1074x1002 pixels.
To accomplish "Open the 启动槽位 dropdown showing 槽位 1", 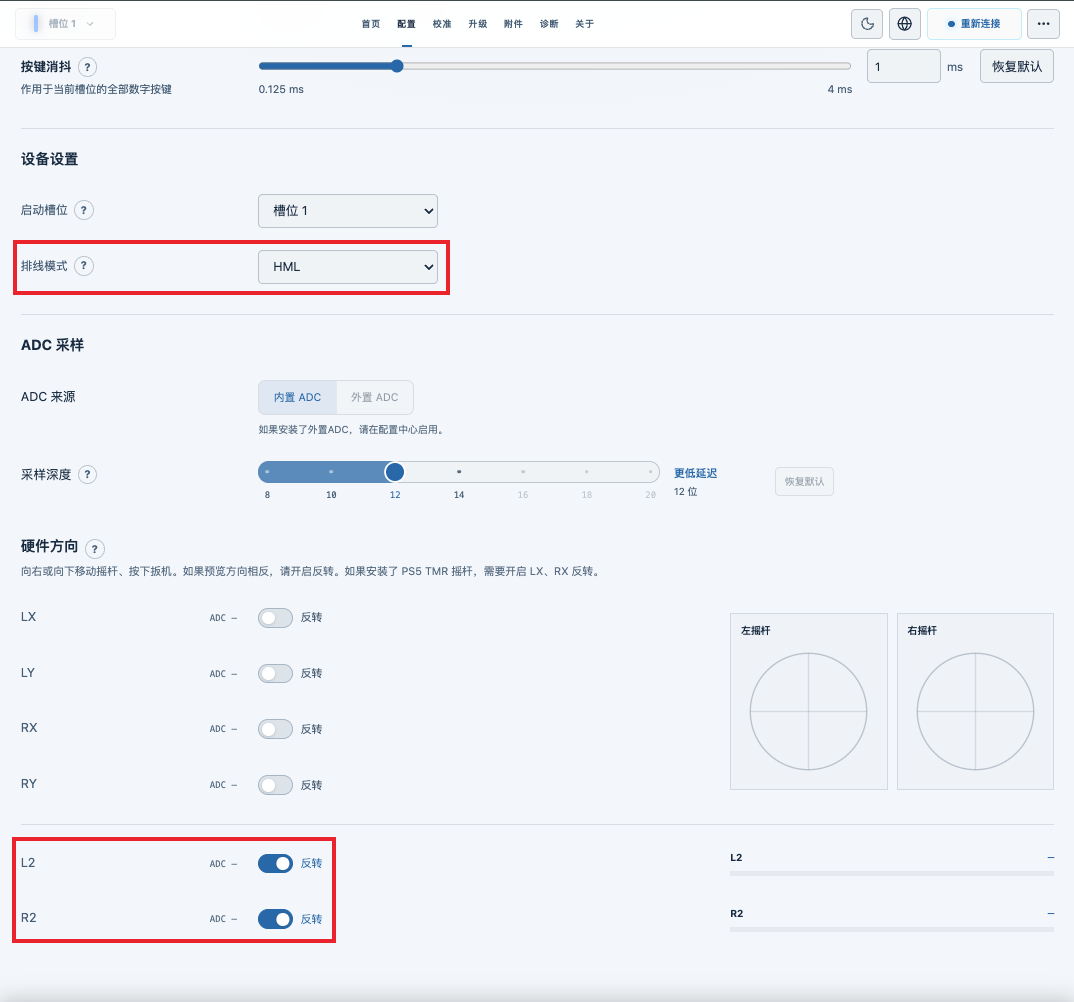I will 348,211.
